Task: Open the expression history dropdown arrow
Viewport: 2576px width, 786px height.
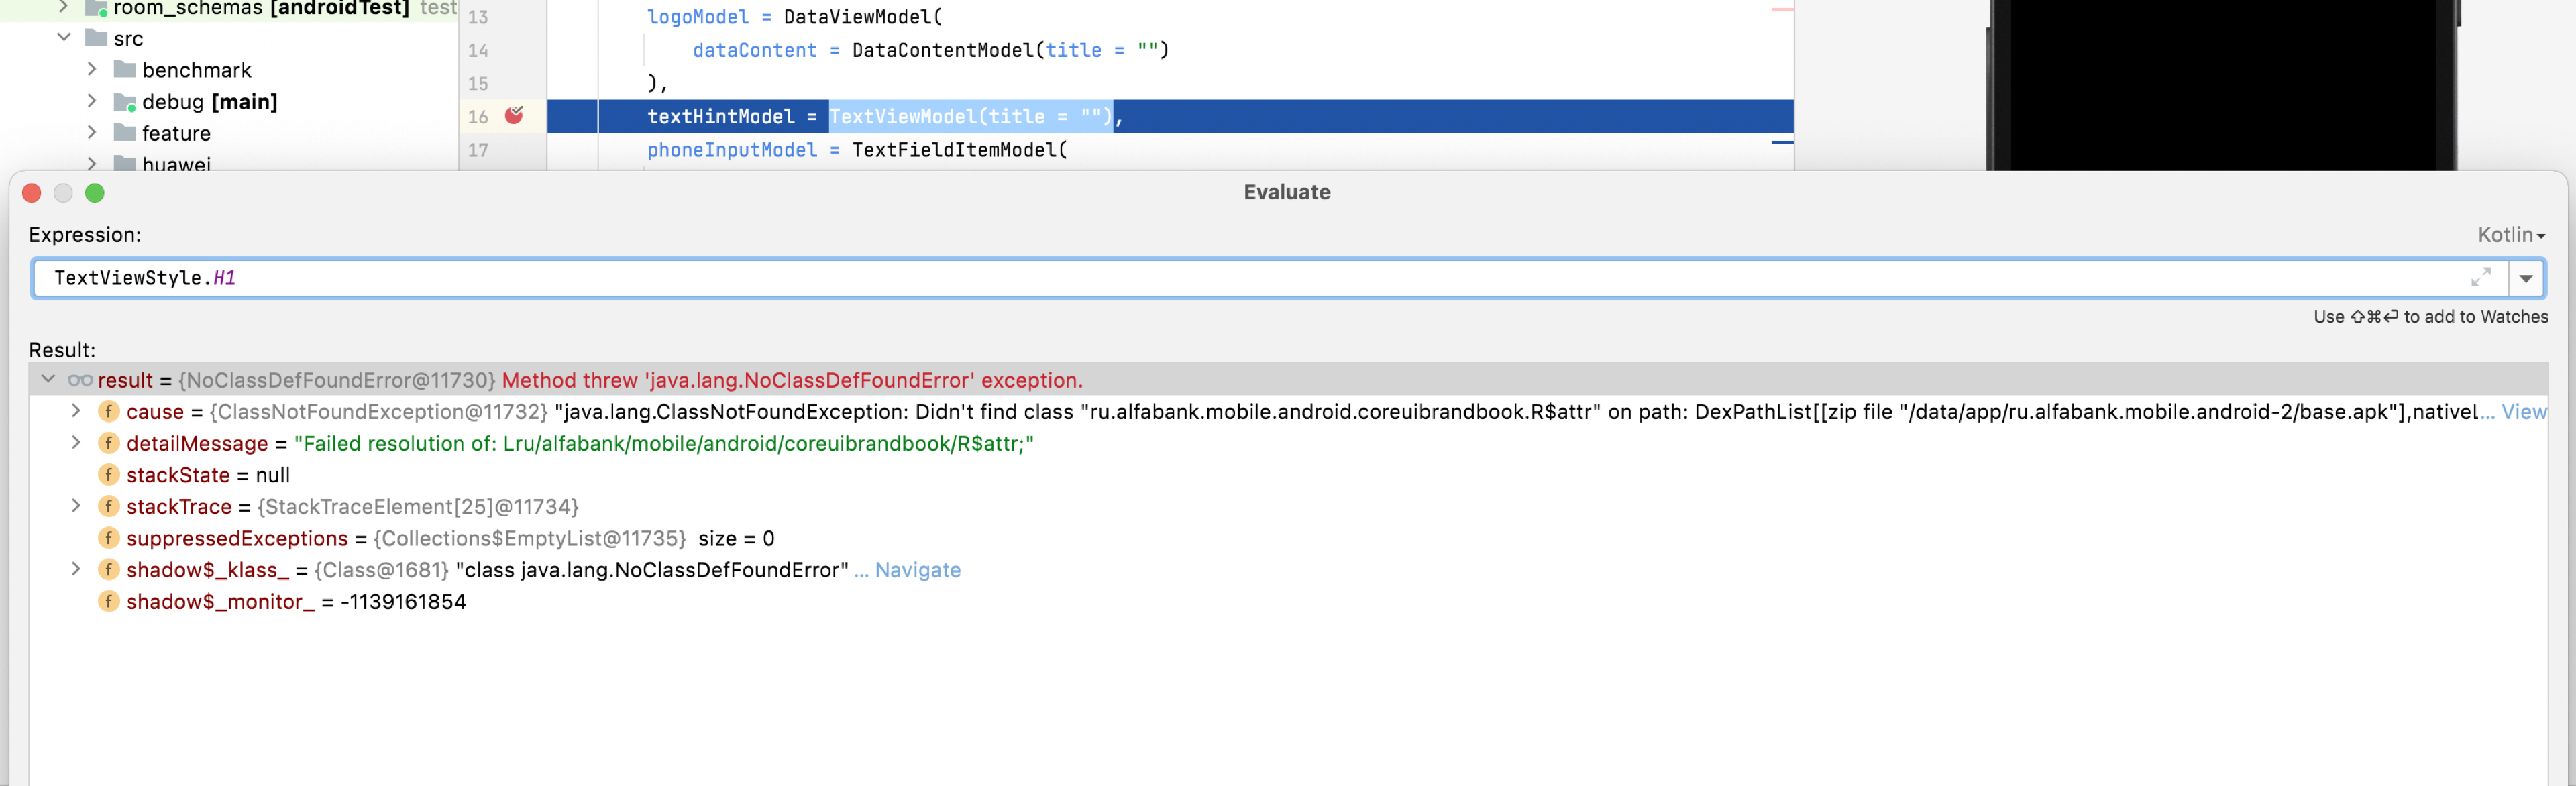Action: click(x=2526, y=279)
